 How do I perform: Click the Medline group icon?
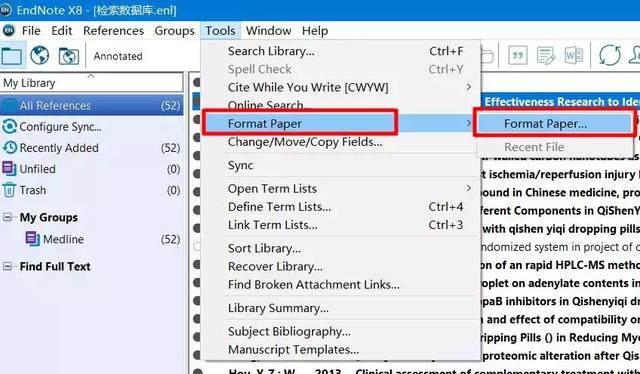pos(32,238)
